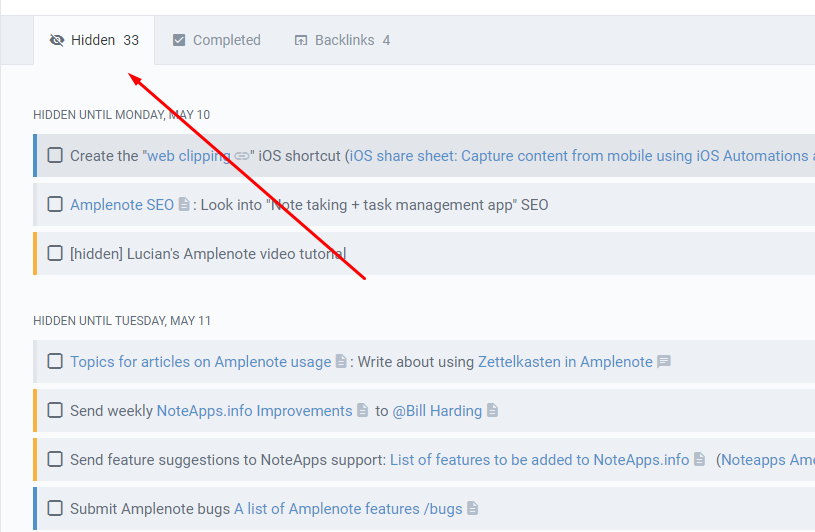This screenshot has width=815, height=532.
Task: Check off Send feature suggestions task
Action: (x=55, y=459)
